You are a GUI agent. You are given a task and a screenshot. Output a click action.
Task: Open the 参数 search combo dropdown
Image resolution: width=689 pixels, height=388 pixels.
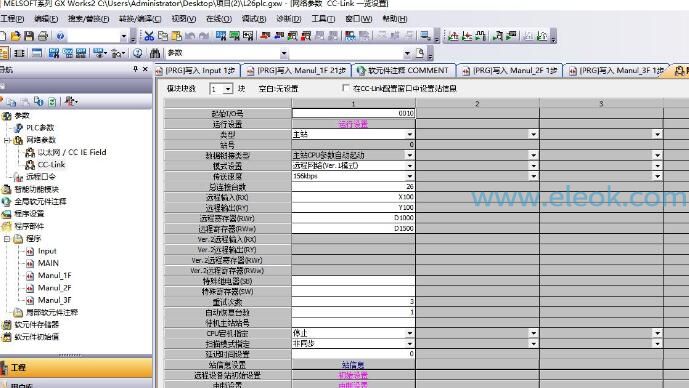(x=284, y=54)
